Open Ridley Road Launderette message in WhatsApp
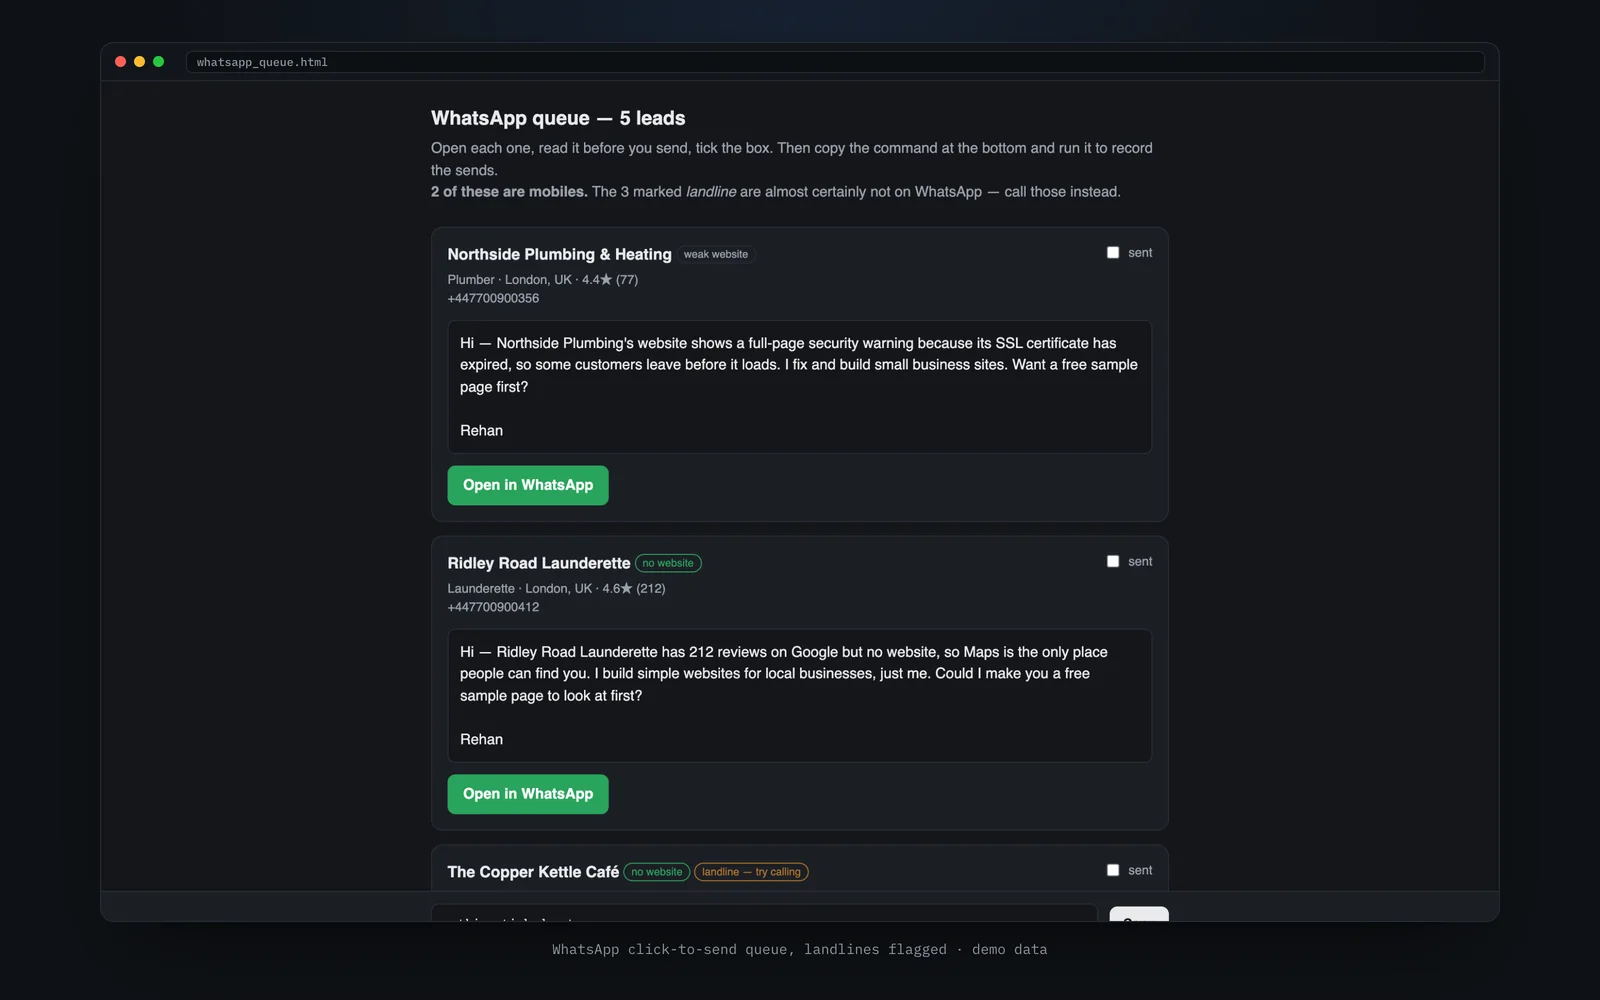The image size is (1600, 1000). tap(528, 794)
